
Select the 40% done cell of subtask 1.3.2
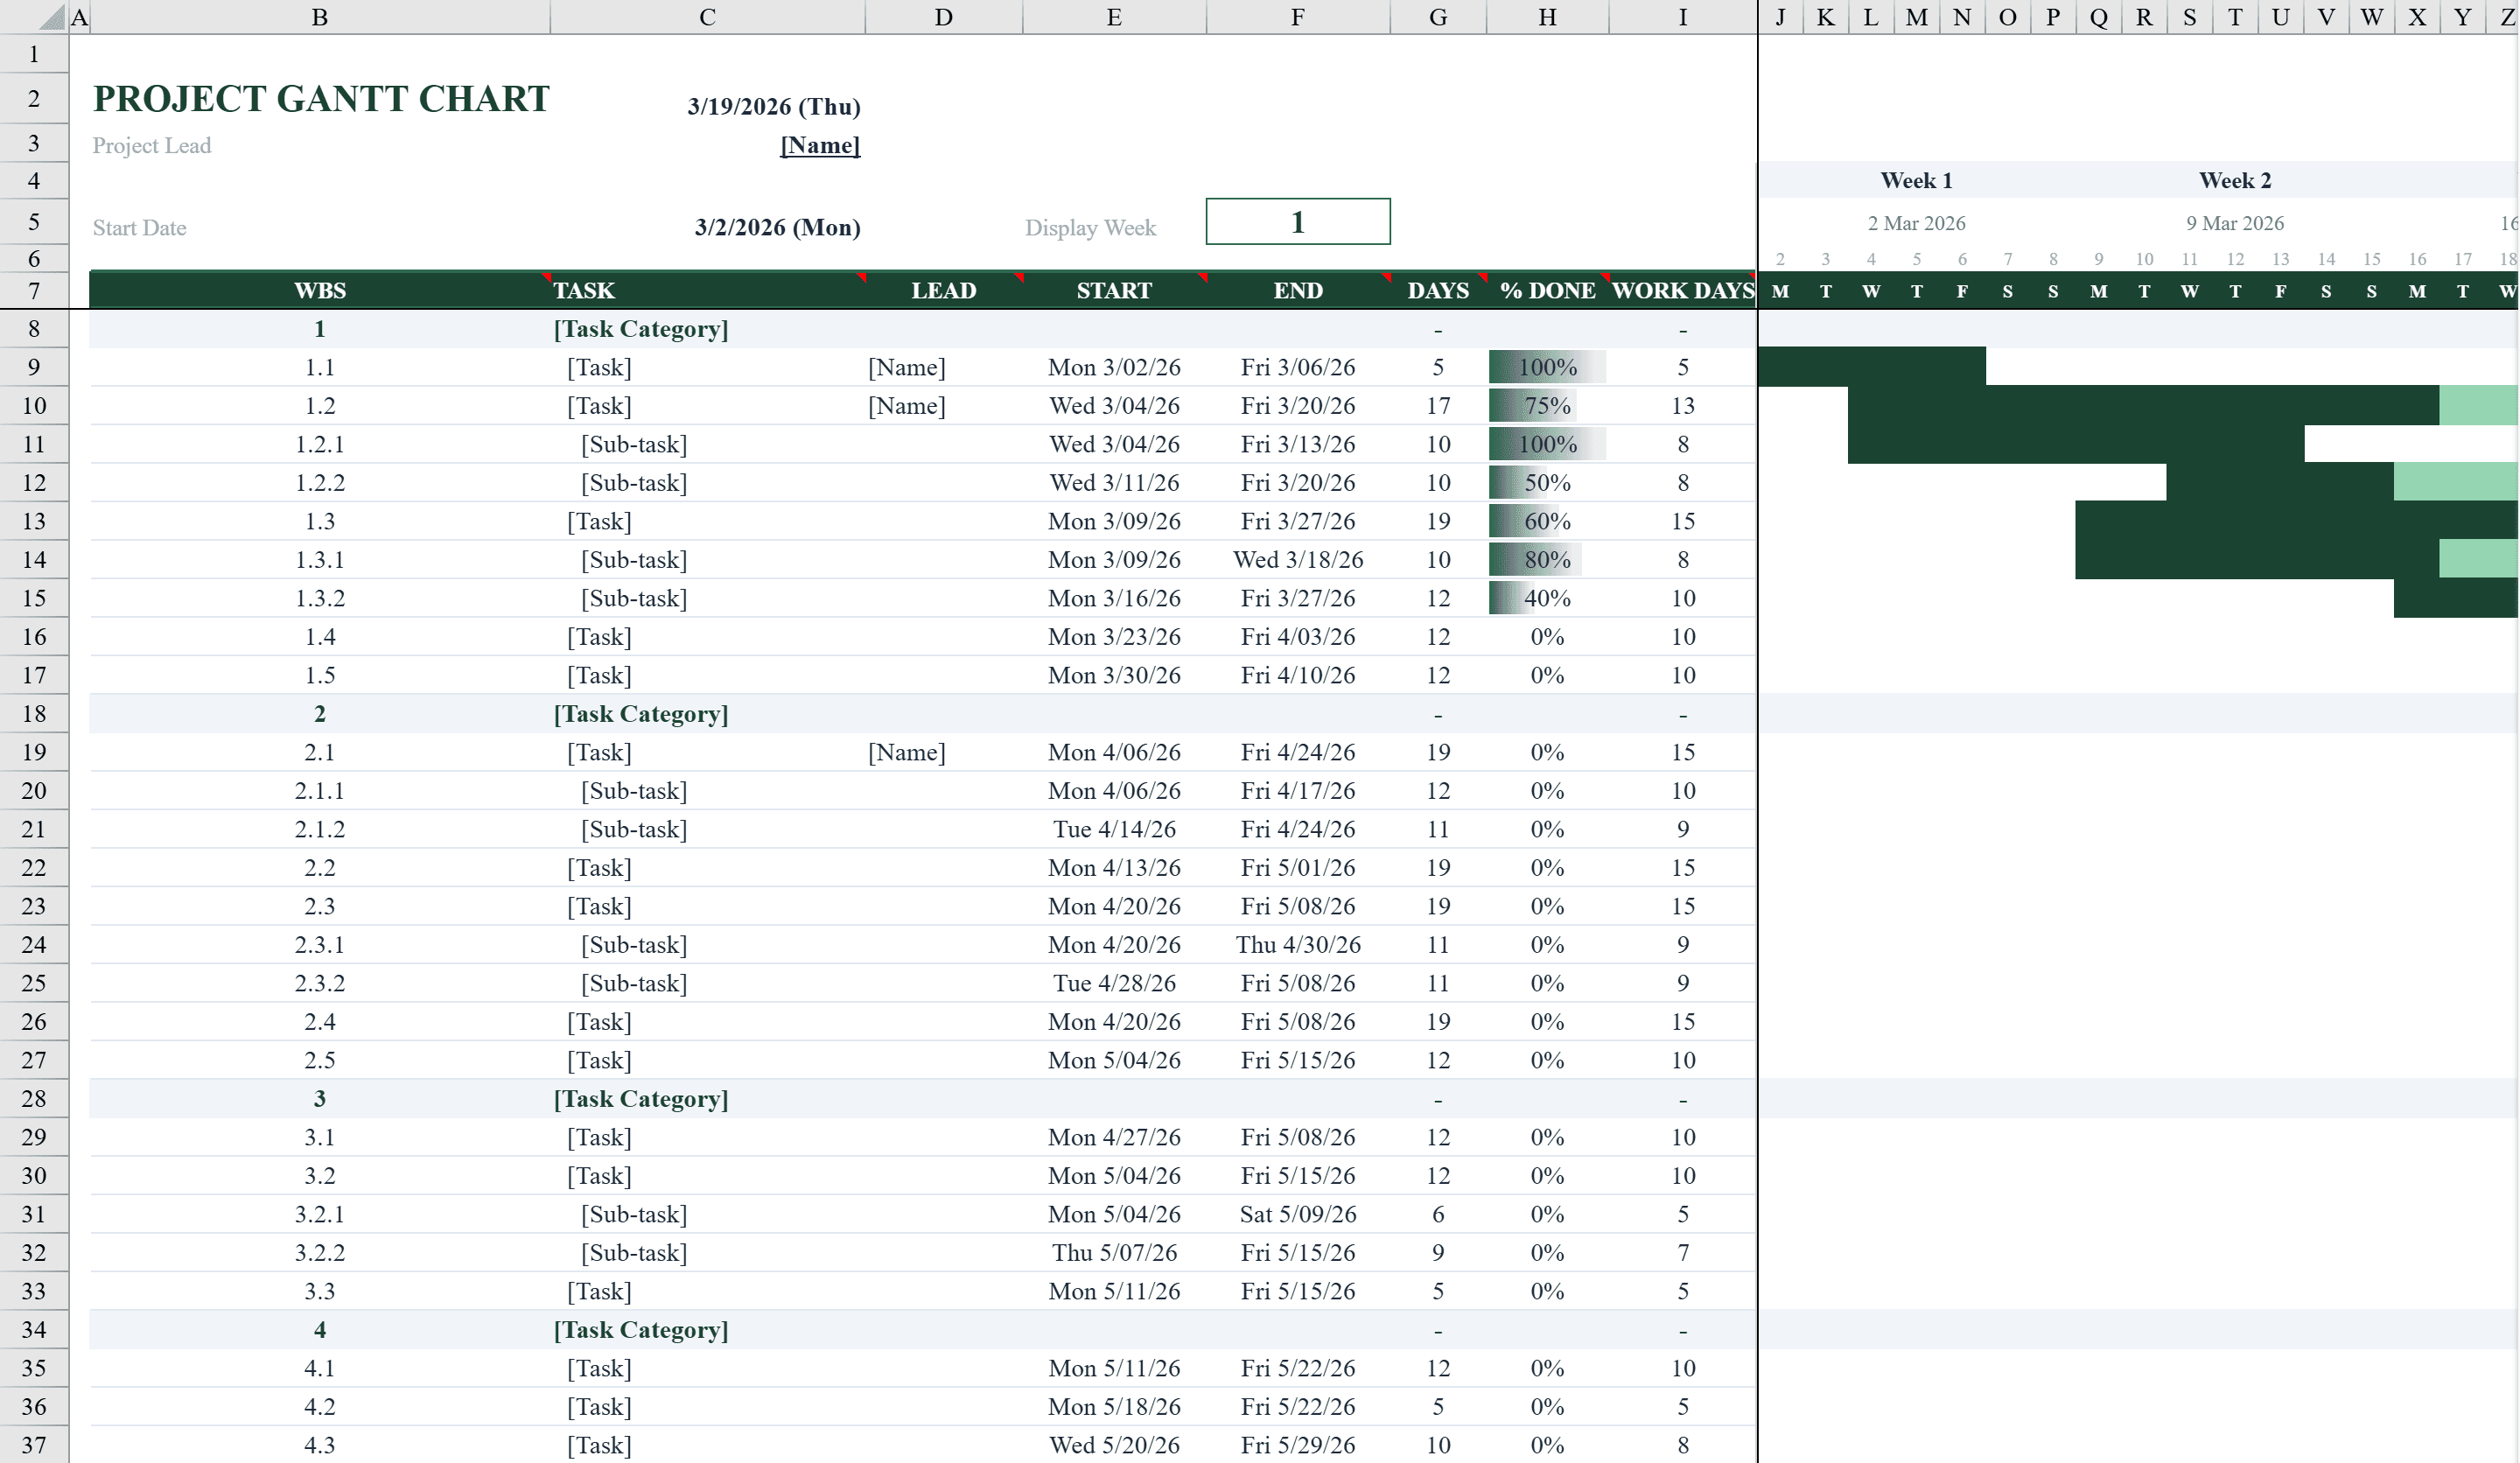(1547, 598)
